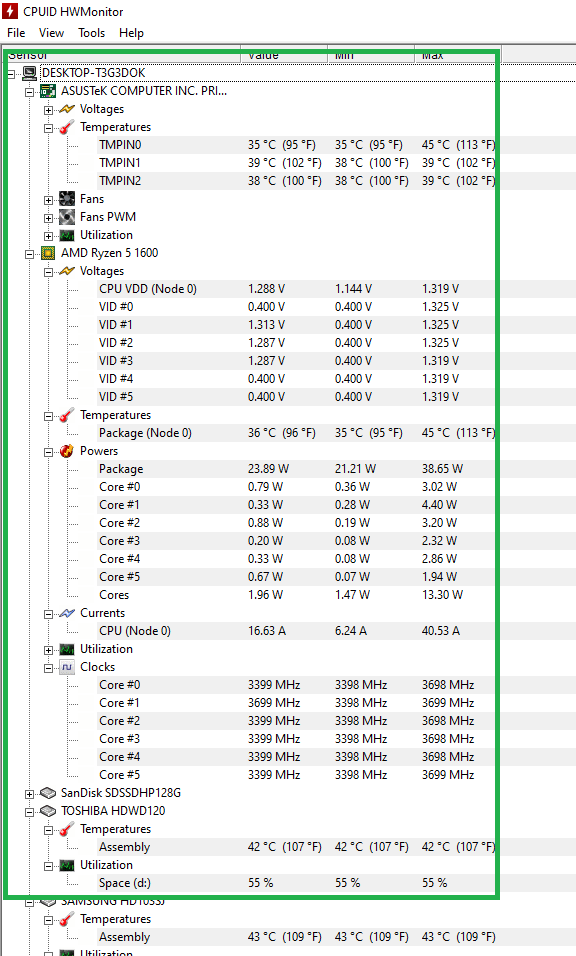
Task: Click the Clocks waveform icon
Action: click(67, 667)
